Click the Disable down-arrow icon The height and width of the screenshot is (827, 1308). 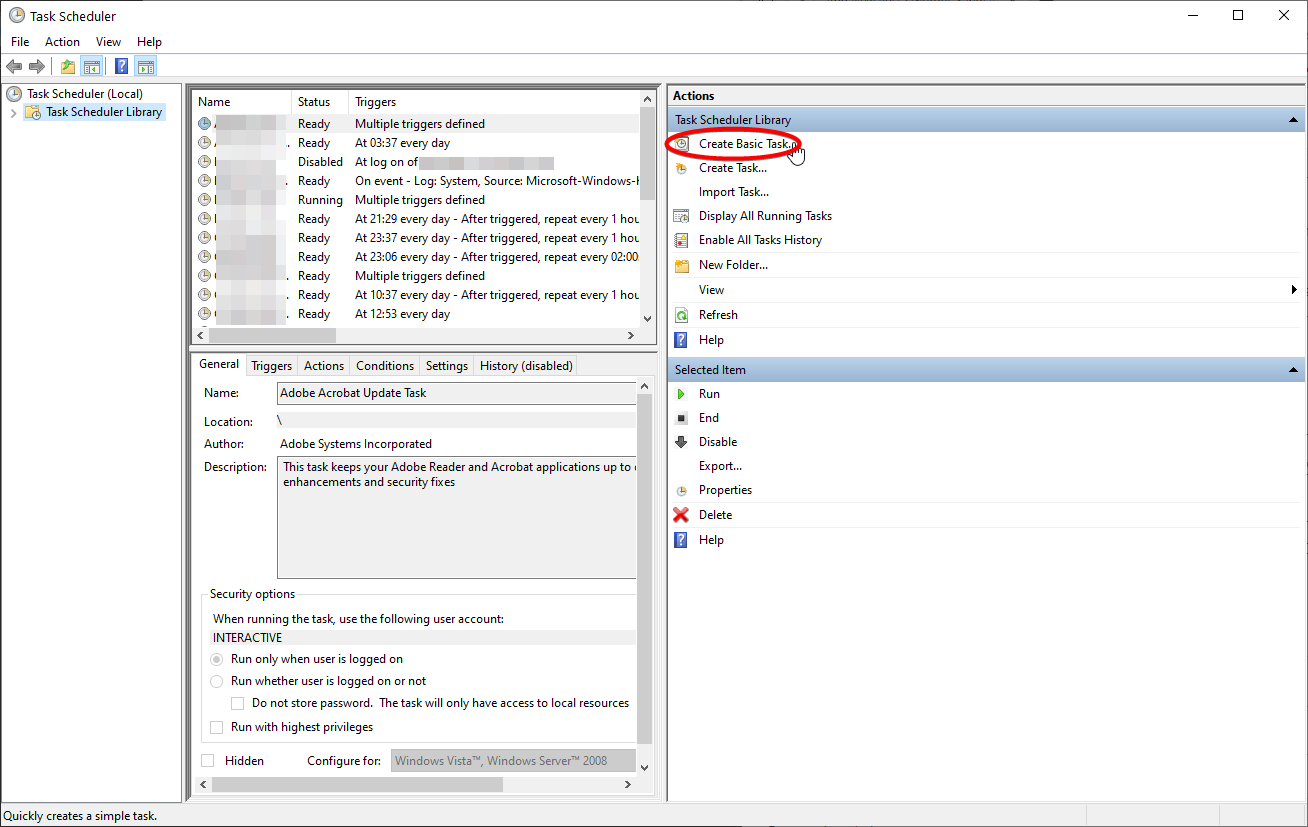click(x=681, y=442)
